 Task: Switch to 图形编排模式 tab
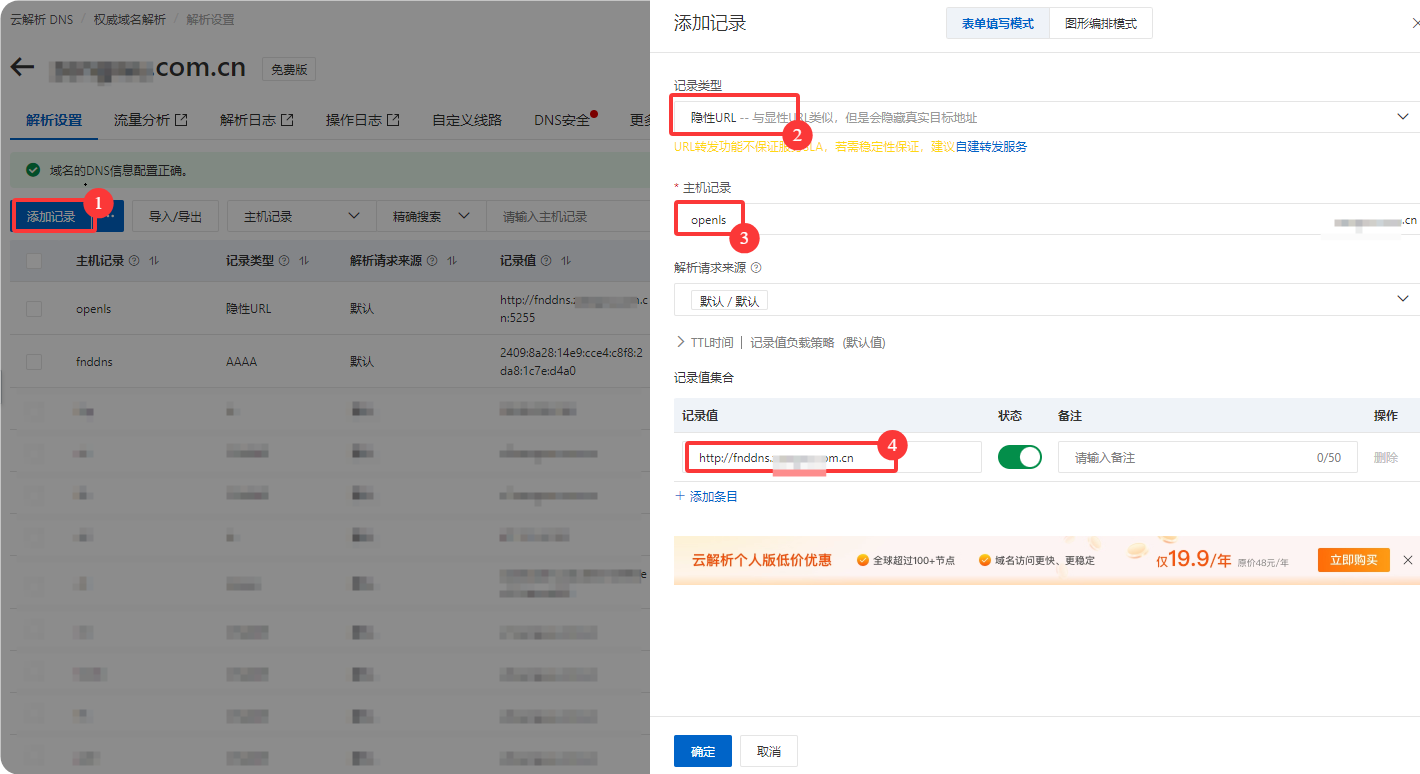tap(1100, 23)
